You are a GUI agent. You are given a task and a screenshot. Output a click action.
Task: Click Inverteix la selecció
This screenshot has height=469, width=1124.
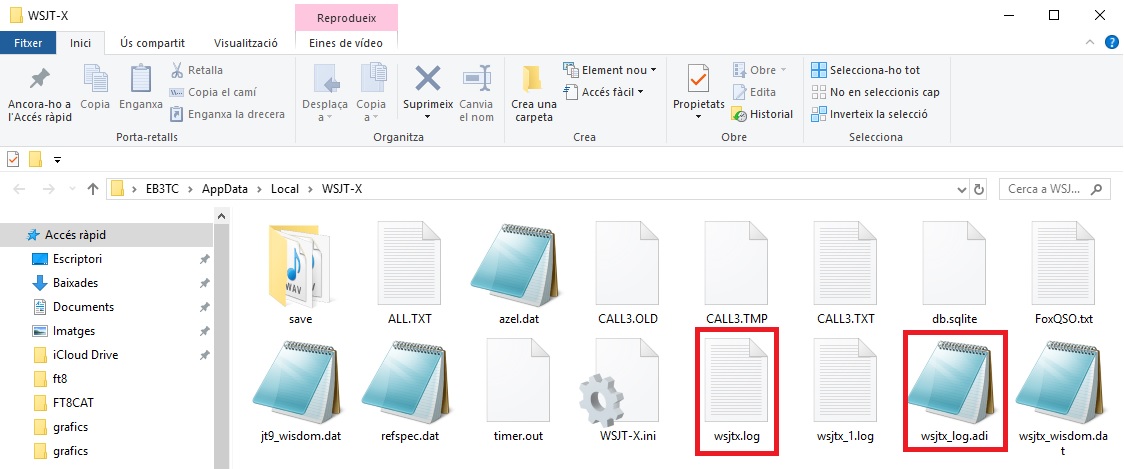click(x=870, y=114)
